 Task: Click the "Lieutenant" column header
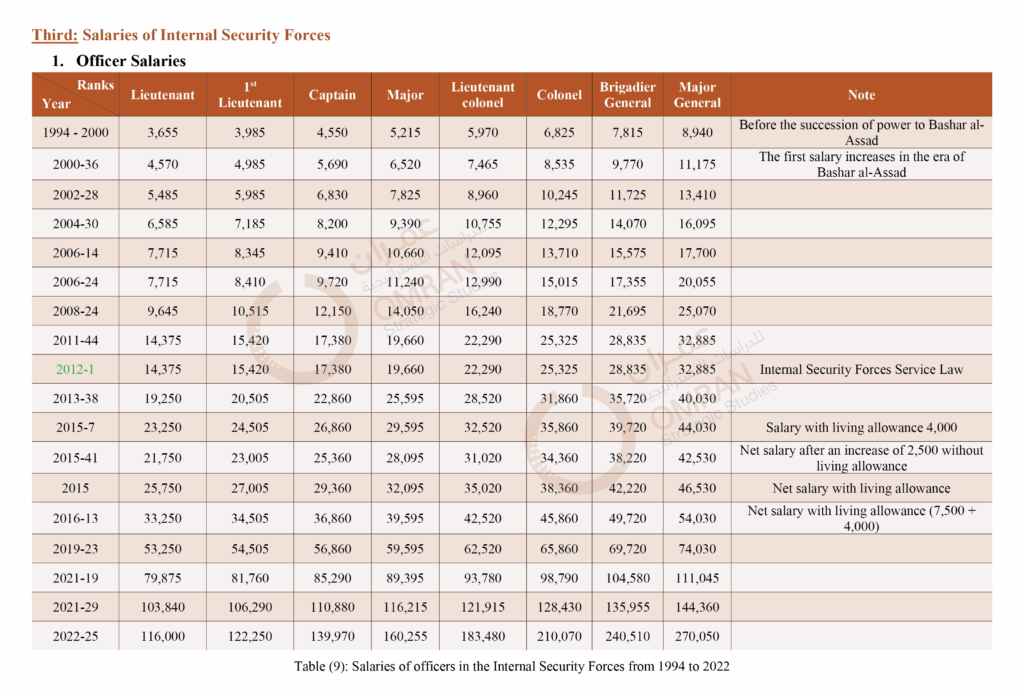coord(163,95)
